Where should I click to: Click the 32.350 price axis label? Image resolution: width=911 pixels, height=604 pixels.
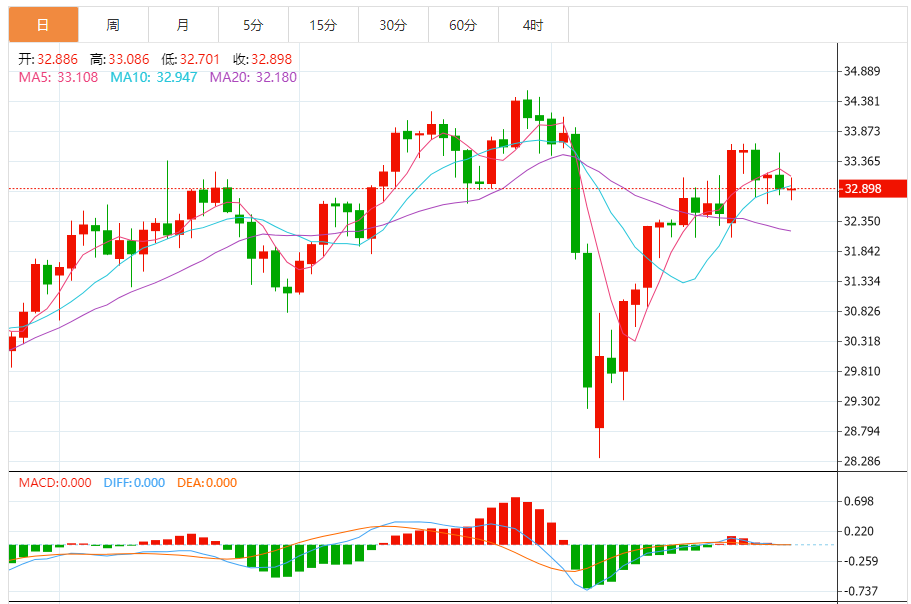(x=862, y=221)
